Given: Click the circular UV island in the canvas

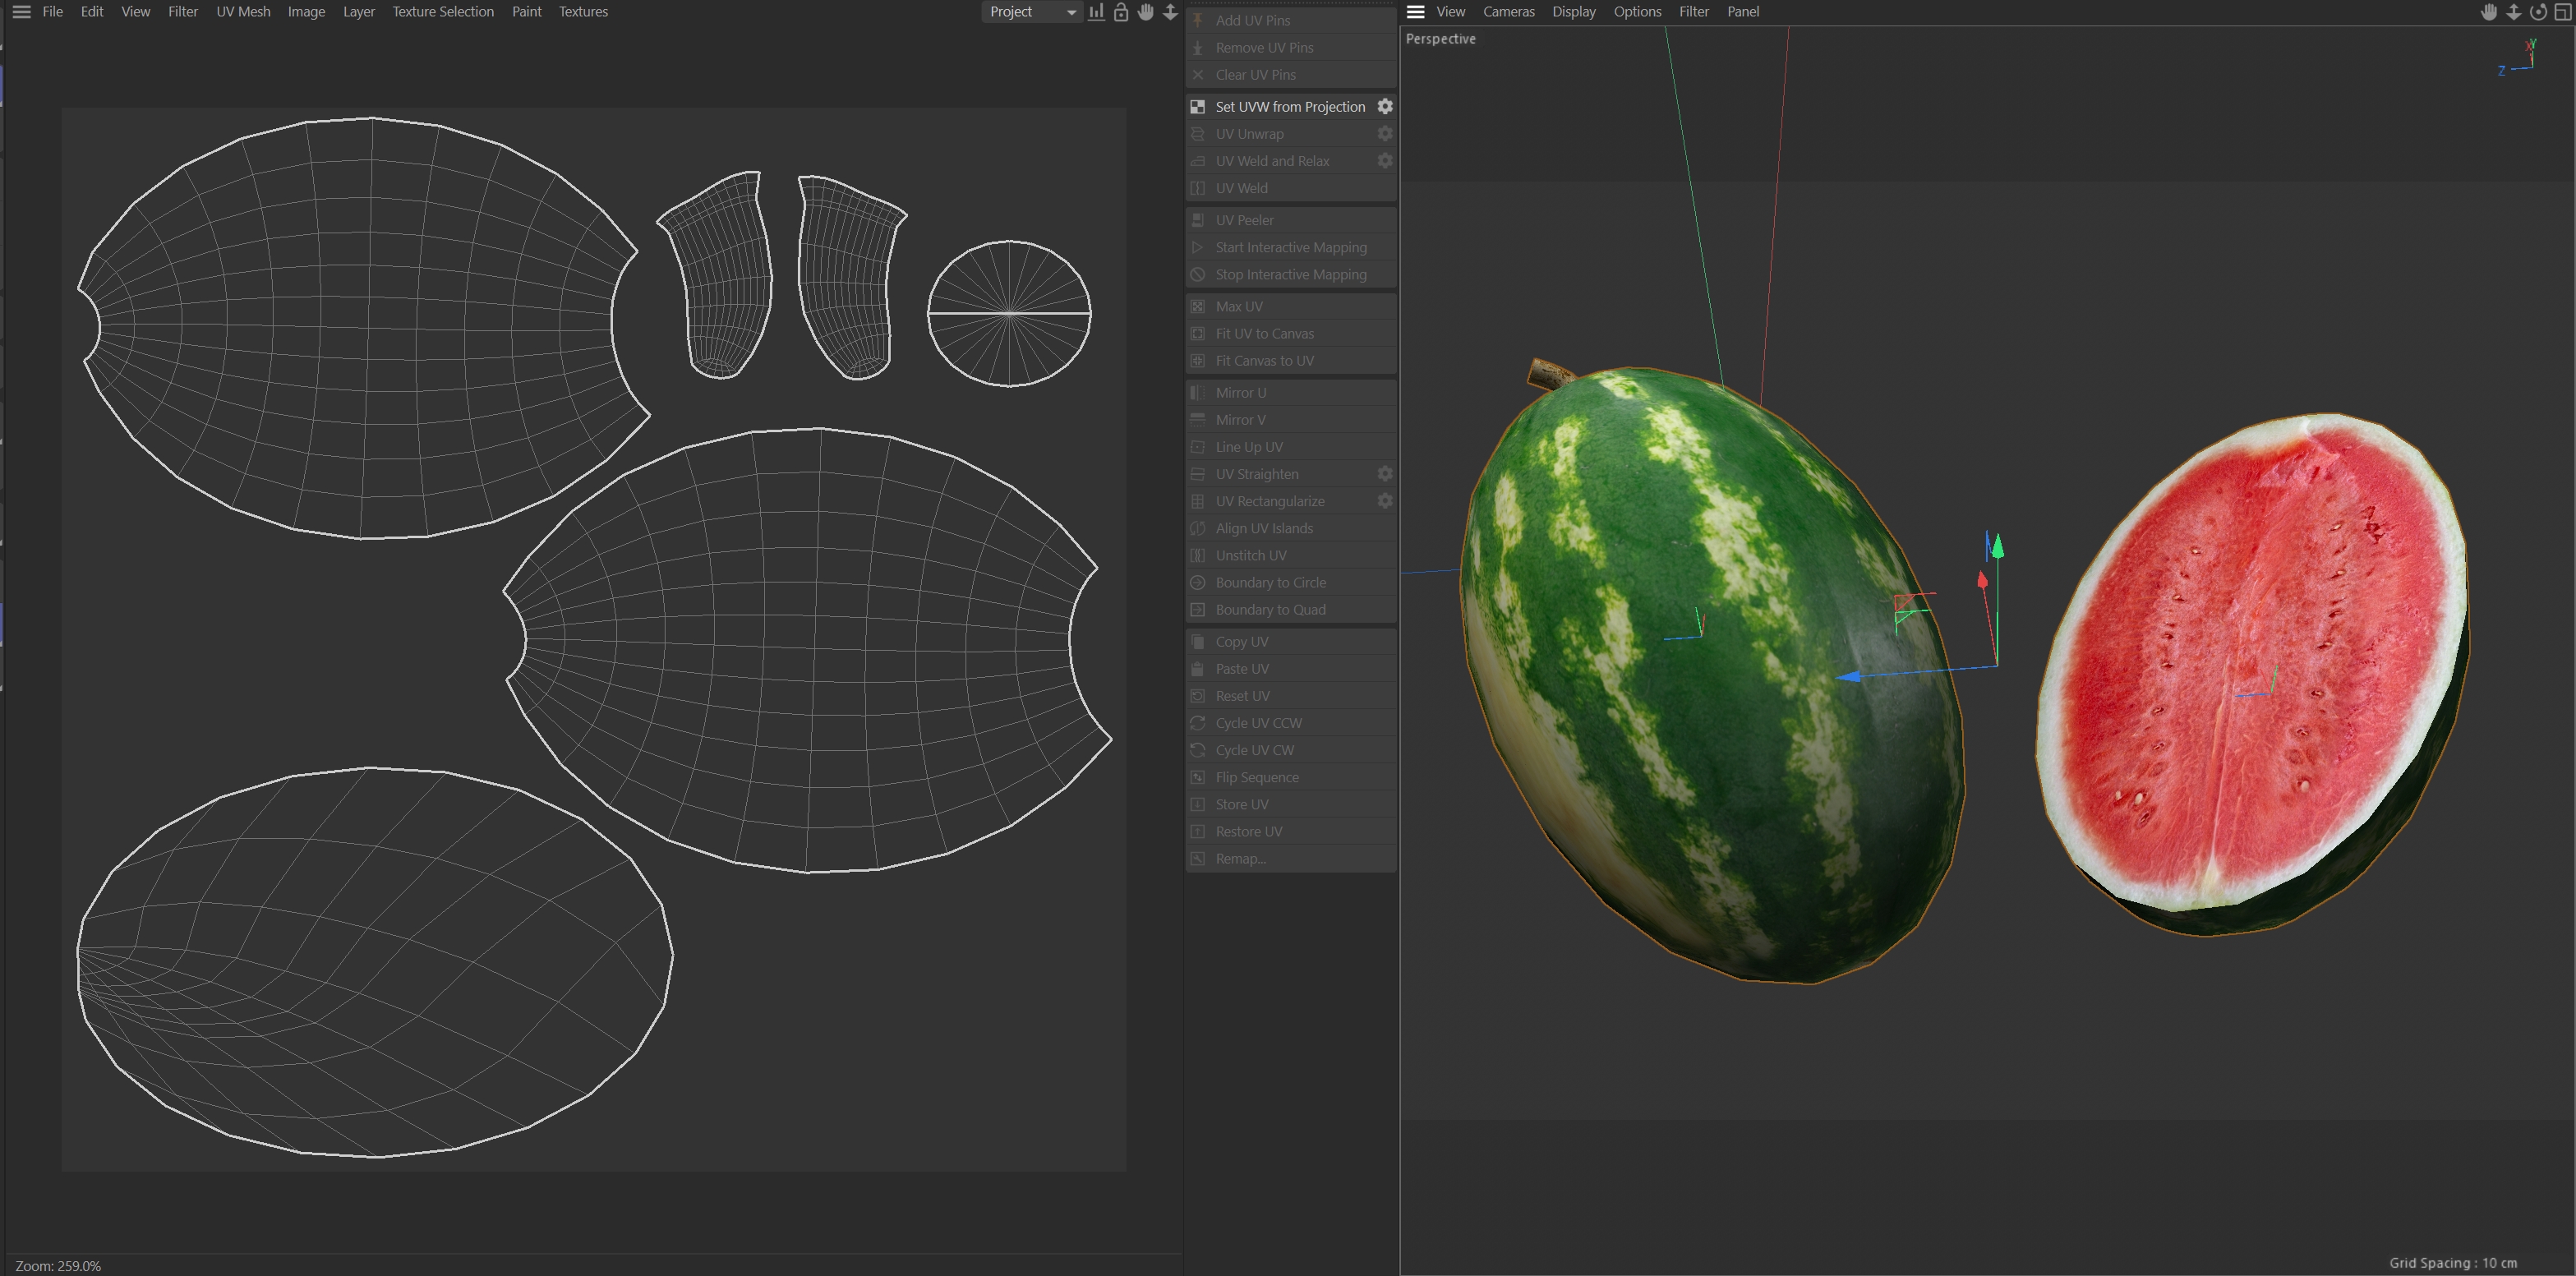Looking at the screenshot, I should coord(1009,313).
